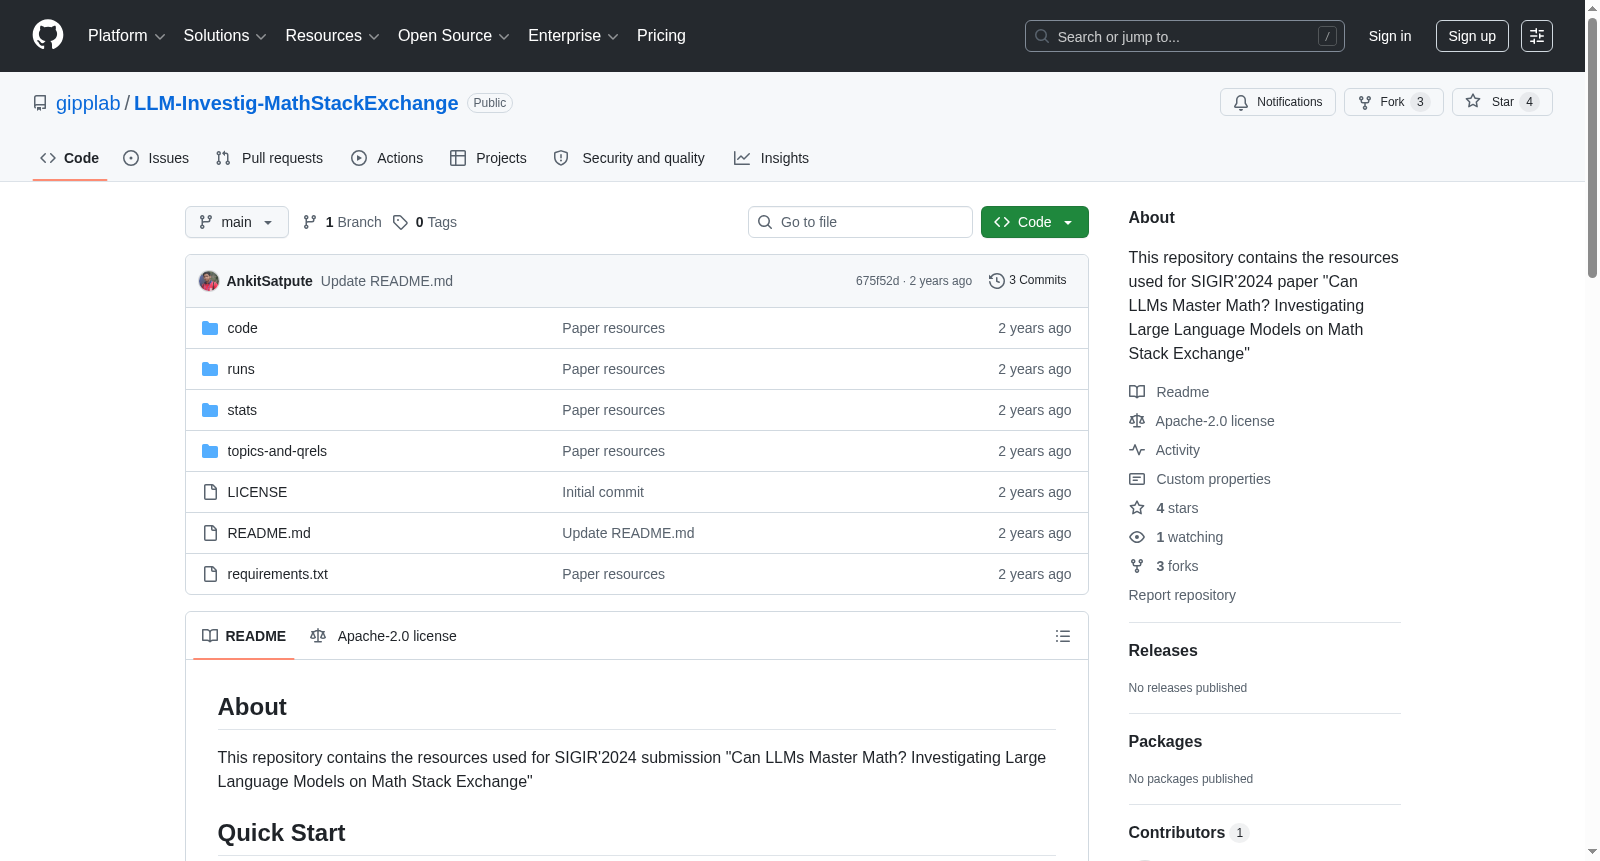Click the Sign in link
Viewport: 1600px width, 861px height.
click(x=1390, y=36)
